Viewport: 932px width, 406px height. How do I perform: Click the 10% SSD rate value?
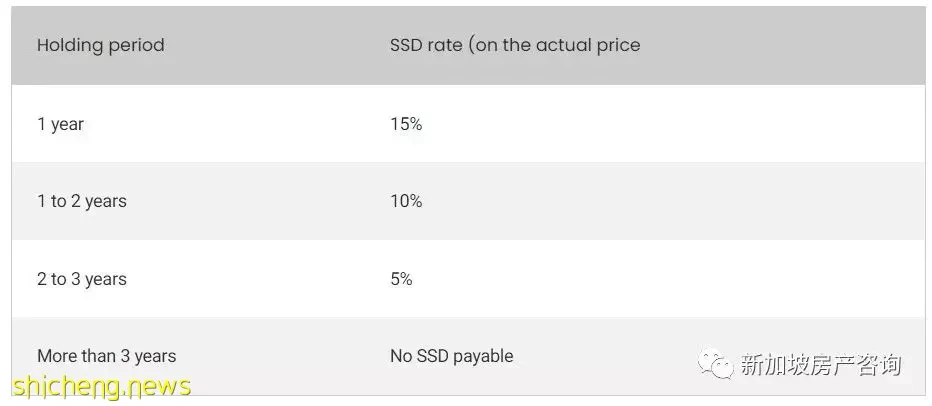406,202
